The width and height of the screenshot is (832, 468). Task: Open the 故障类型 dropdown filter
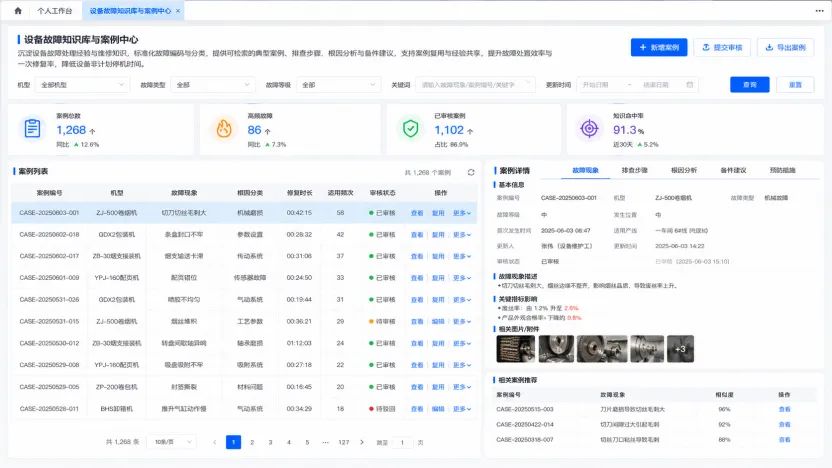tap(213, 85)
